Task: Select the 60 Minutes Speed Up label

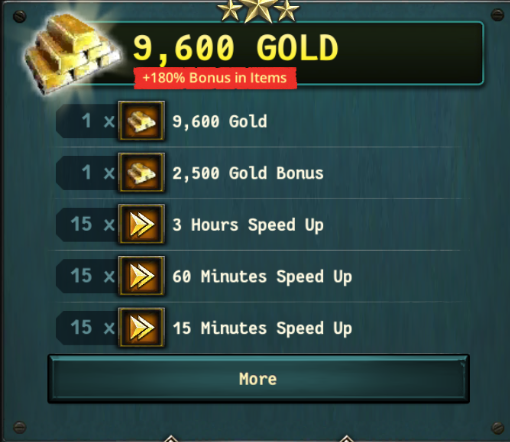Action: point(262,277)
